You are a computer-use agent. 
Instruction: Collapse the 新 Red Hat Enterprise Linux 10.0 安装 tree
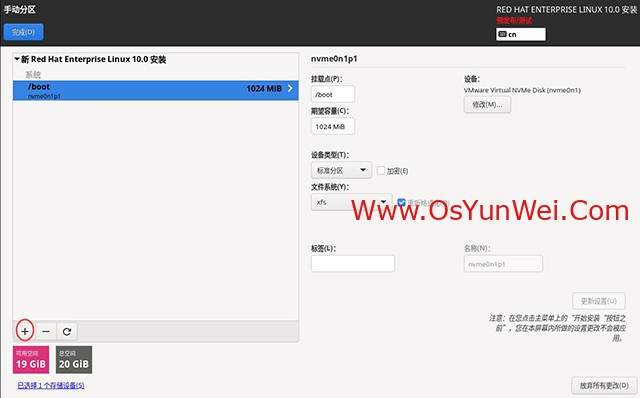pyautogui.click(x=17, y=59)
